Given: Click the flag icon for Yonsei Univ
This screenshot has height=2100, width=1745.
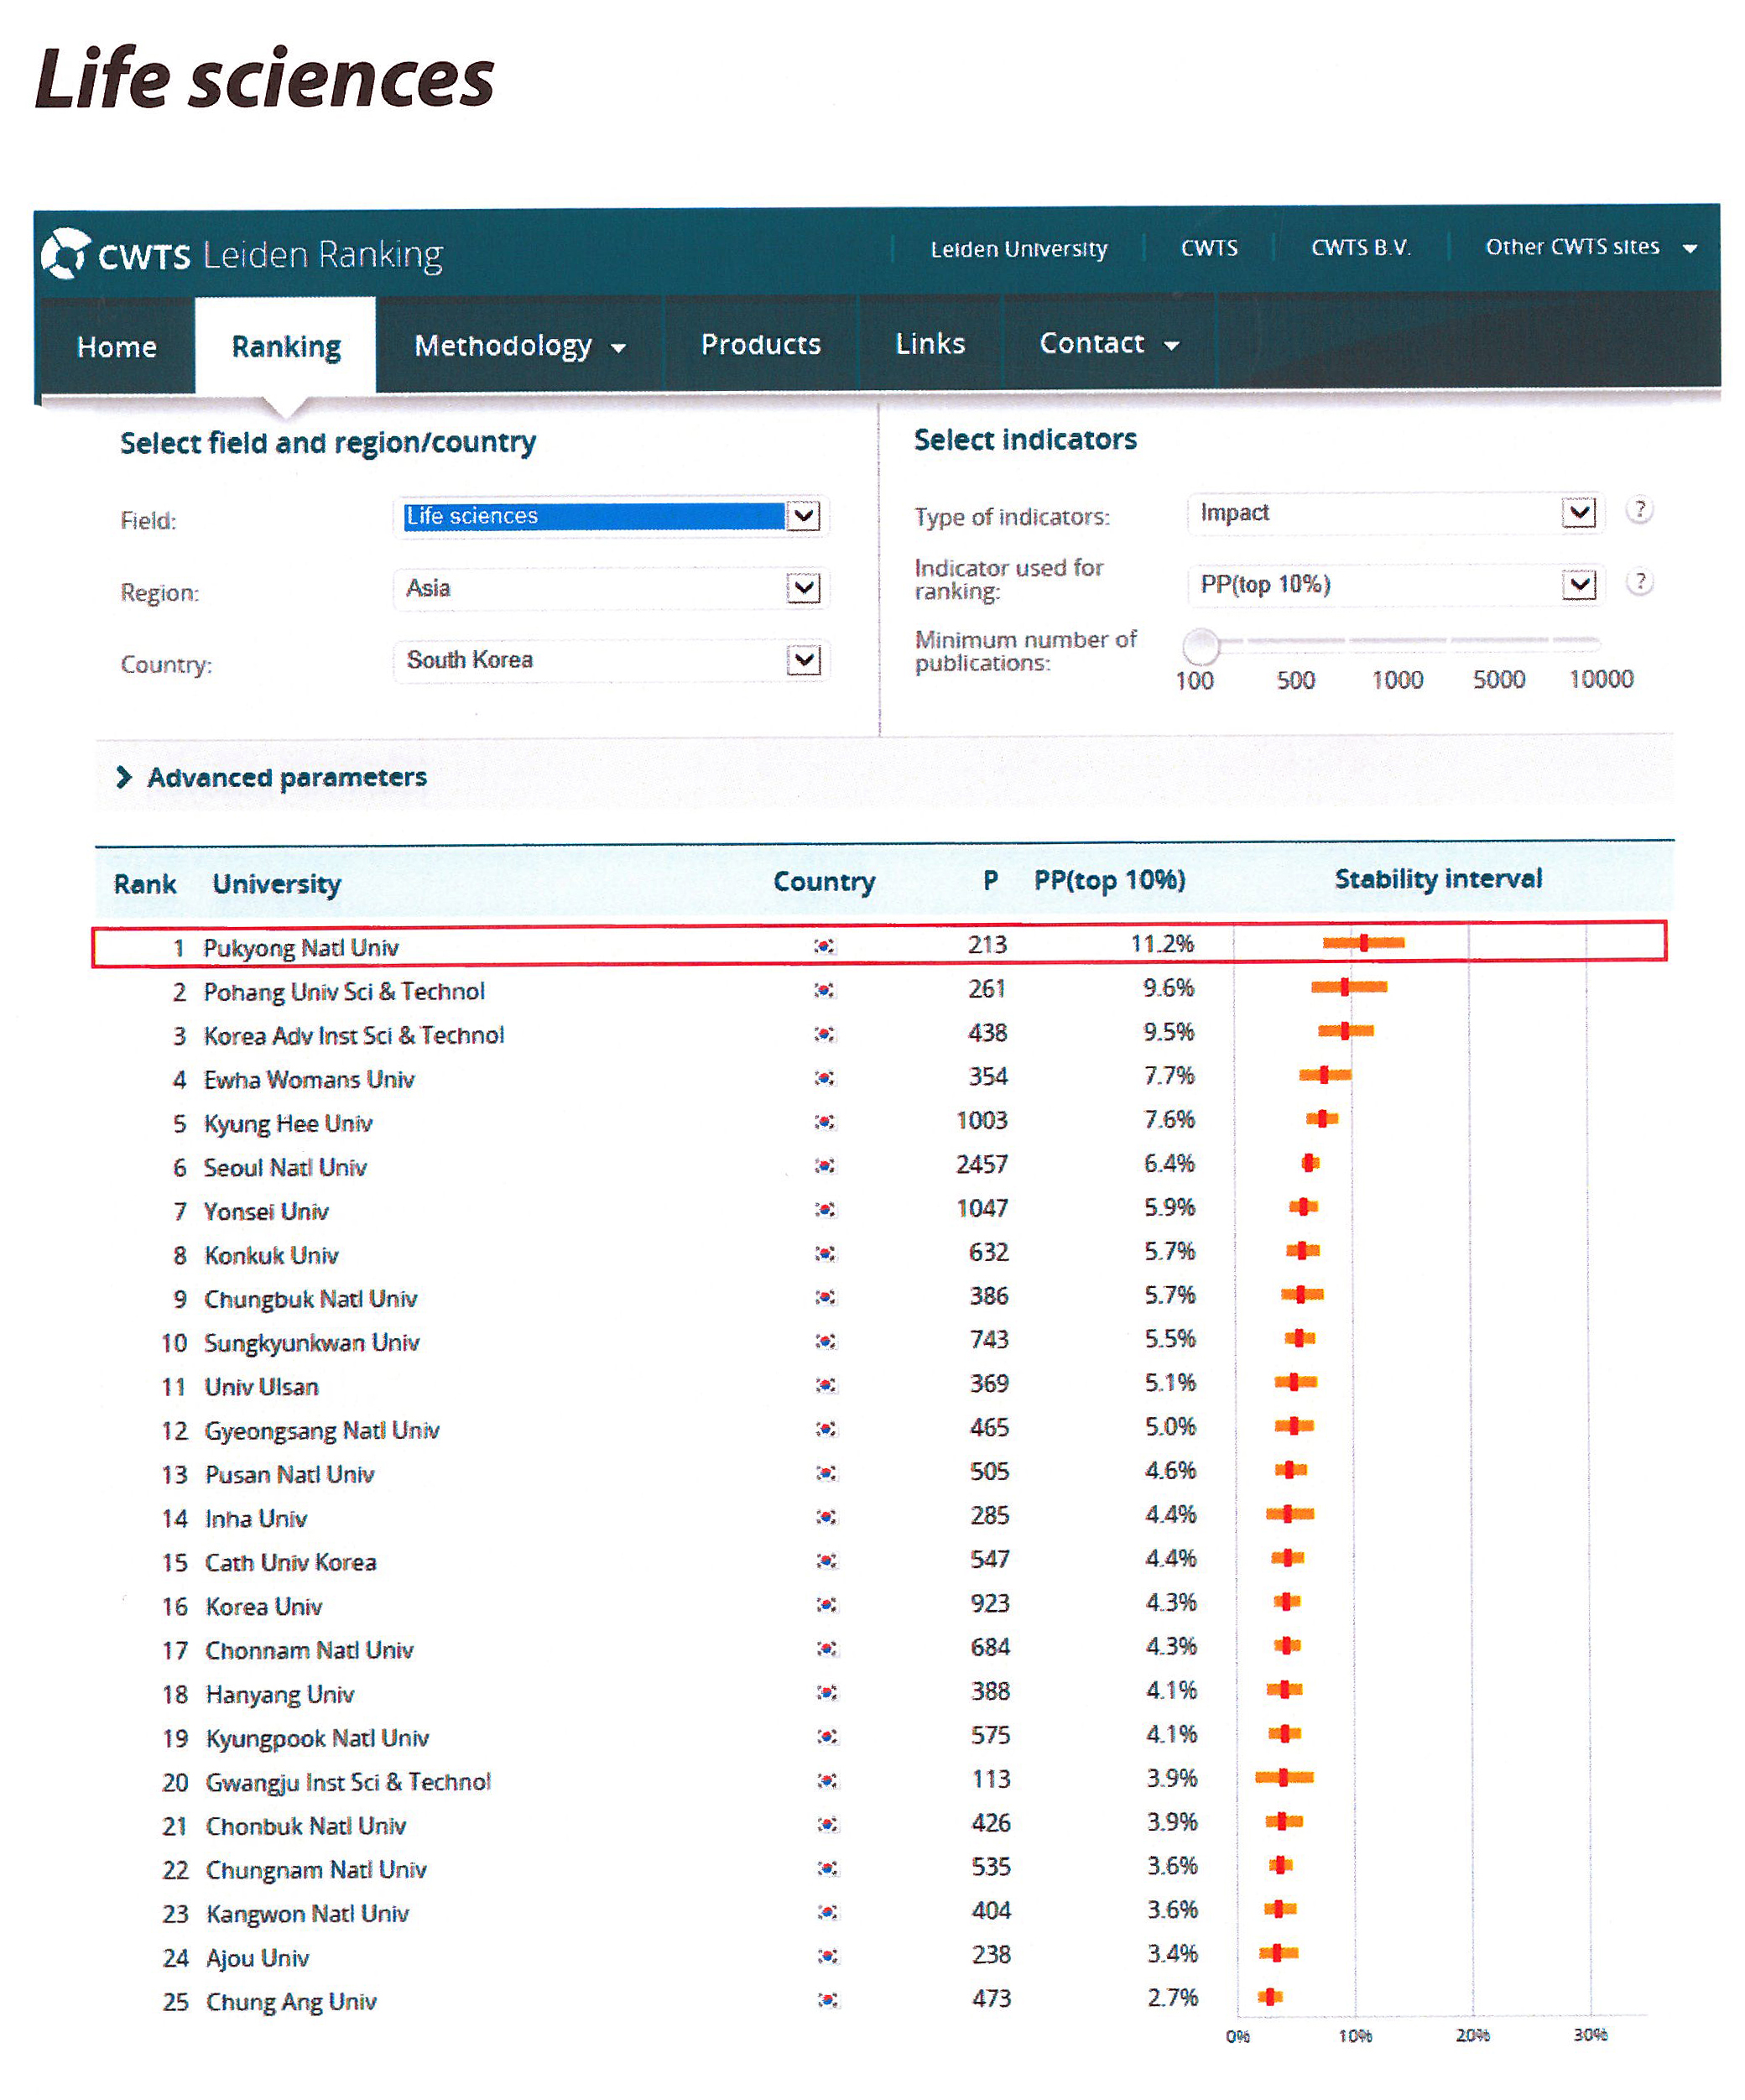Looking at the screenshot, I should [824, 1210].
